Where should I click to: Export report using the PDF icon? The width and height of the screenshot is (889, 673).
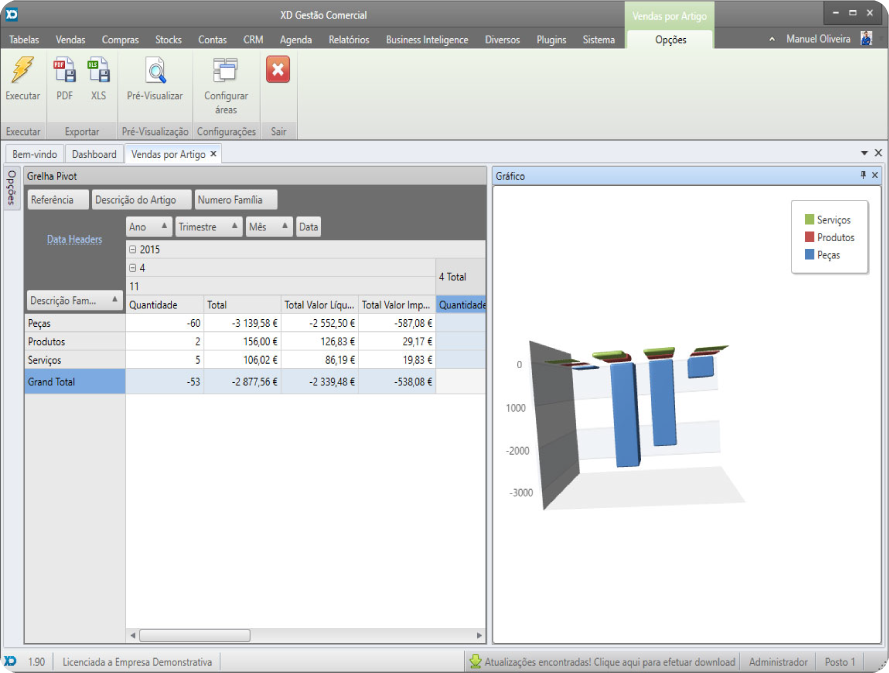pyautogui.click(x=65, y=70)
